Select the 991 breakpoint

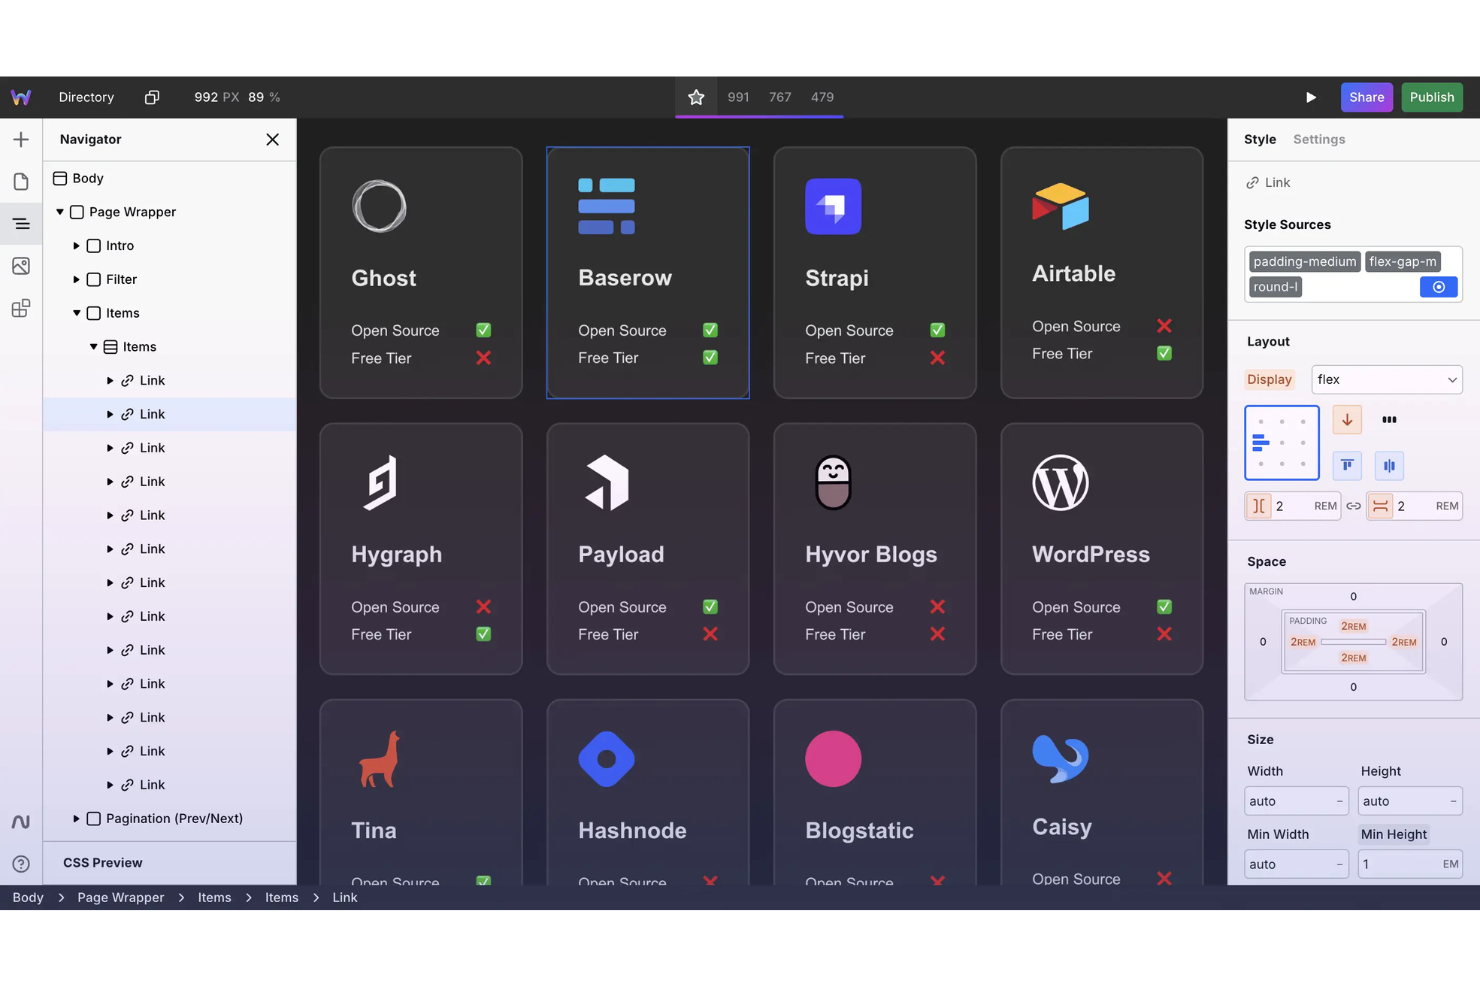tap(738, 97)
